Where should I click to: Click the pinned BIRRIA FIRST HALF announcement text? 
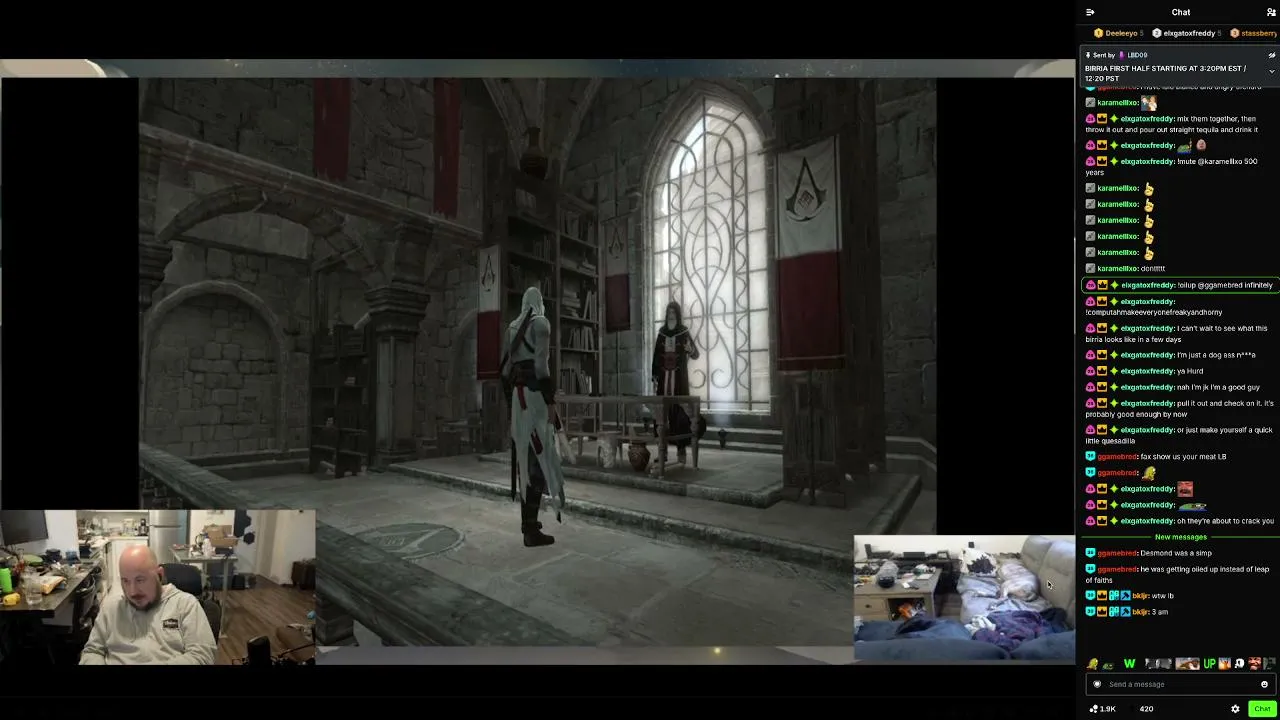tap(1166, 73)
